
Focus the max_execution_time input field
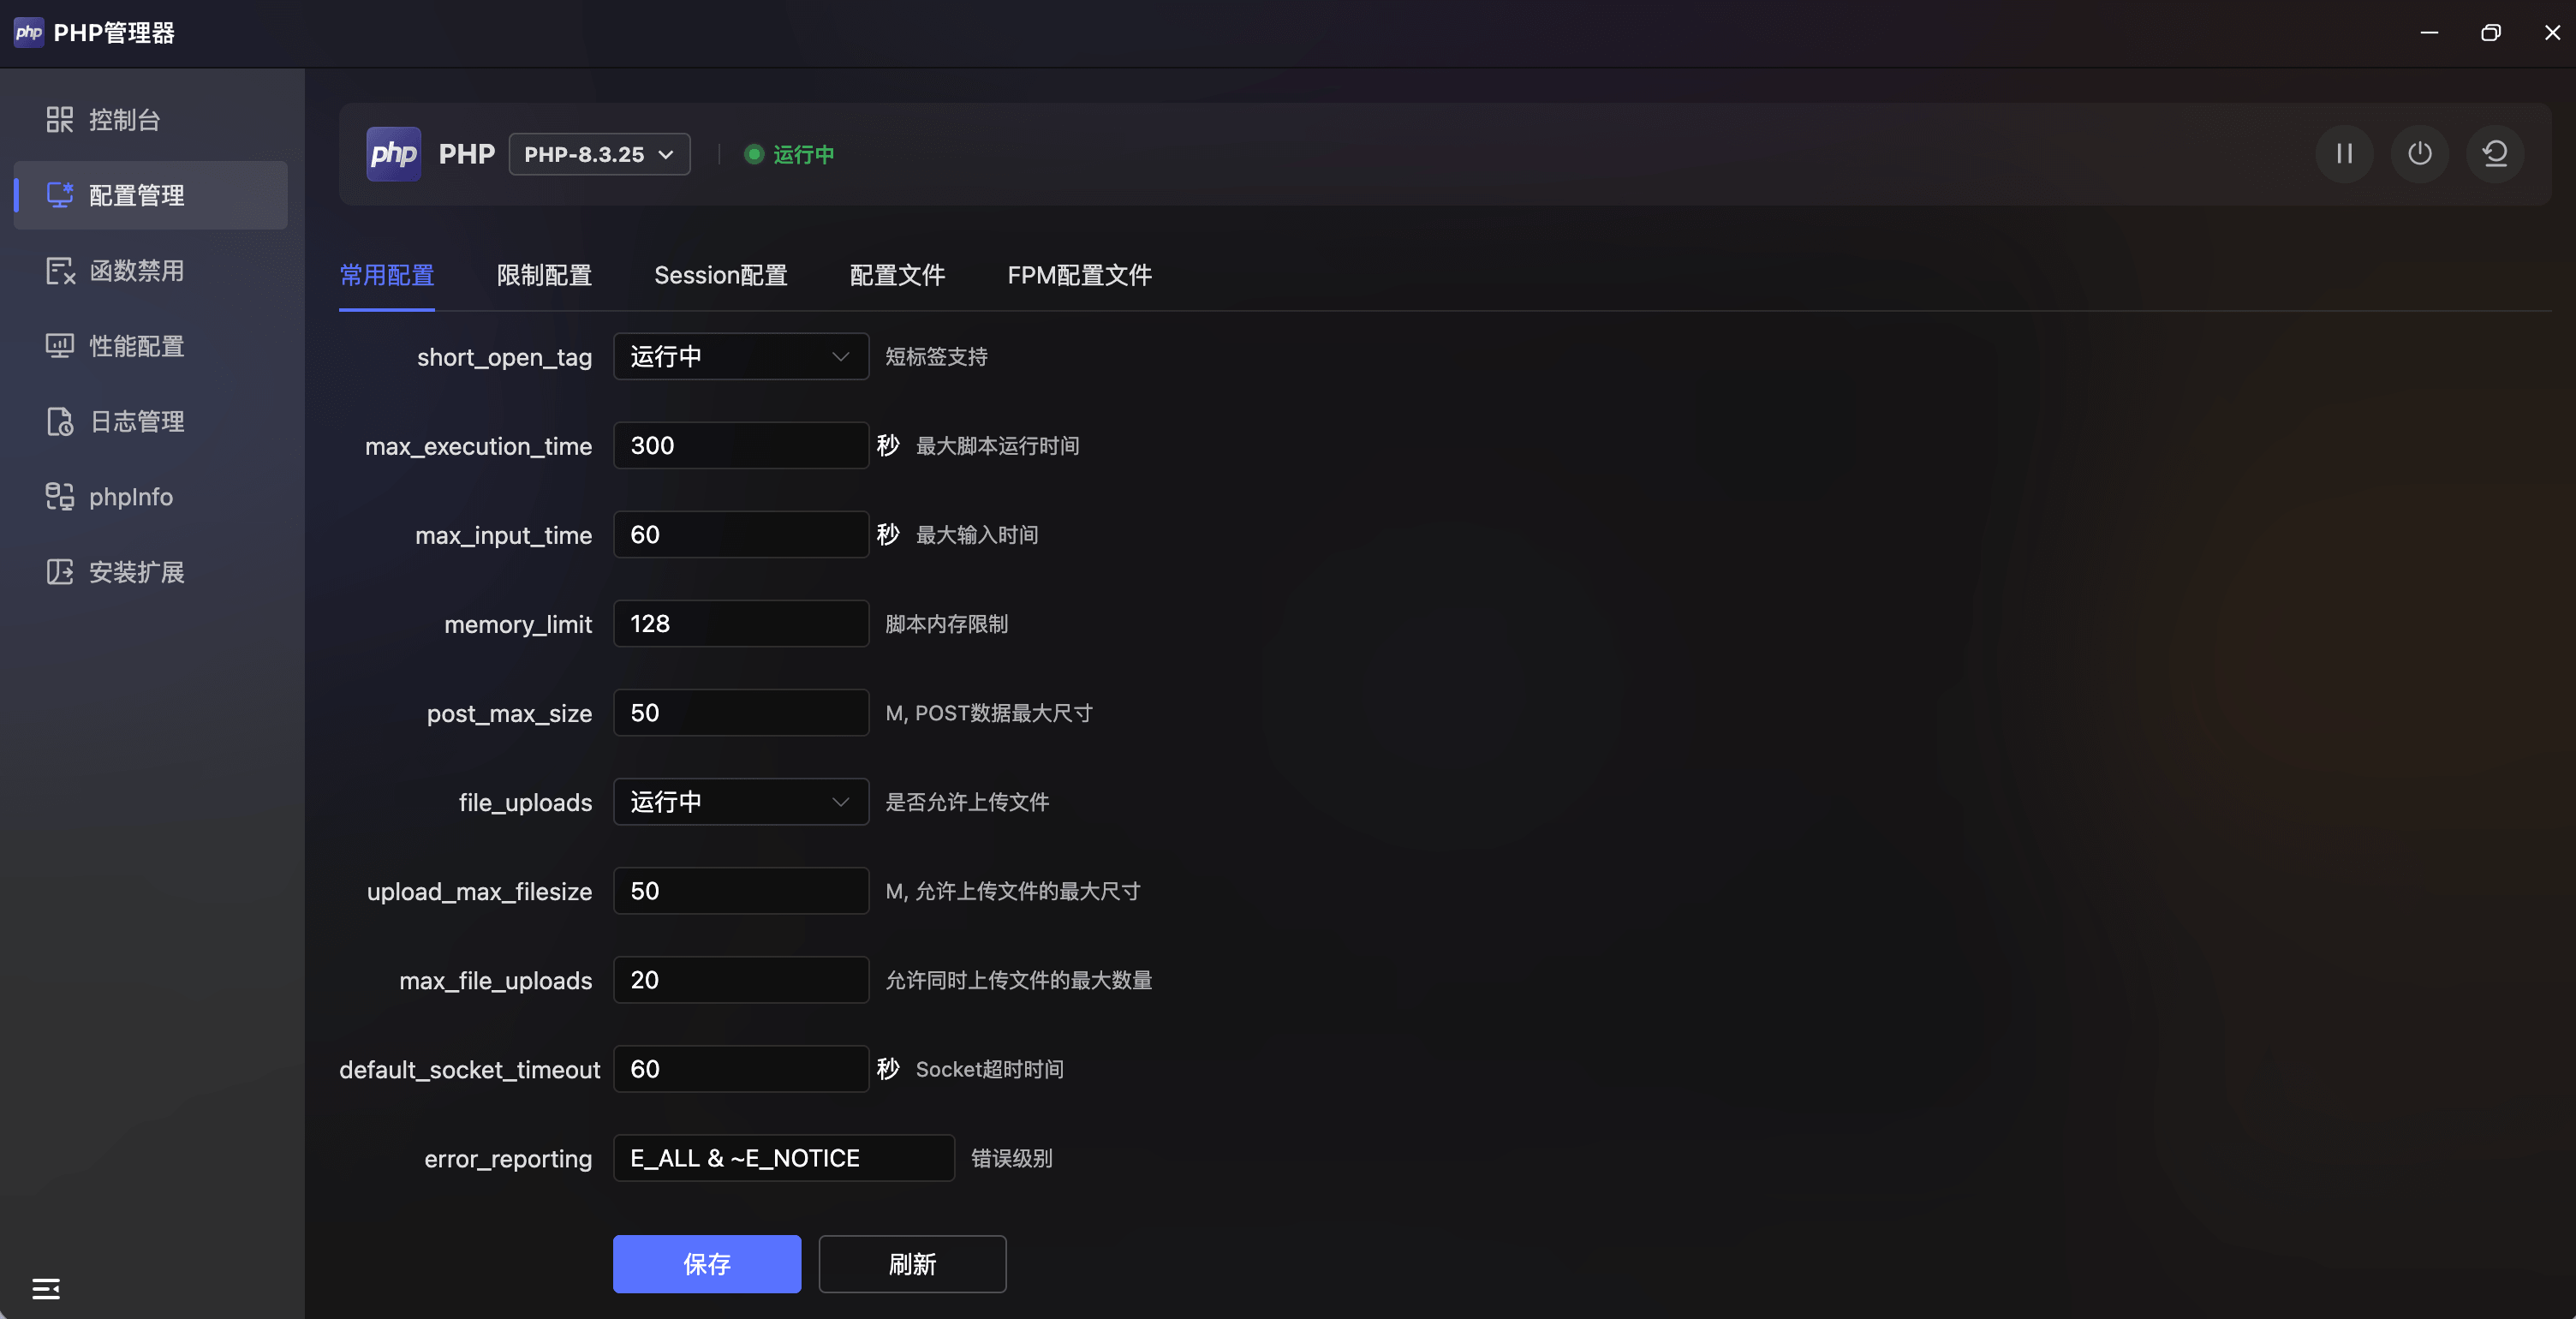(x=741, y=445)
